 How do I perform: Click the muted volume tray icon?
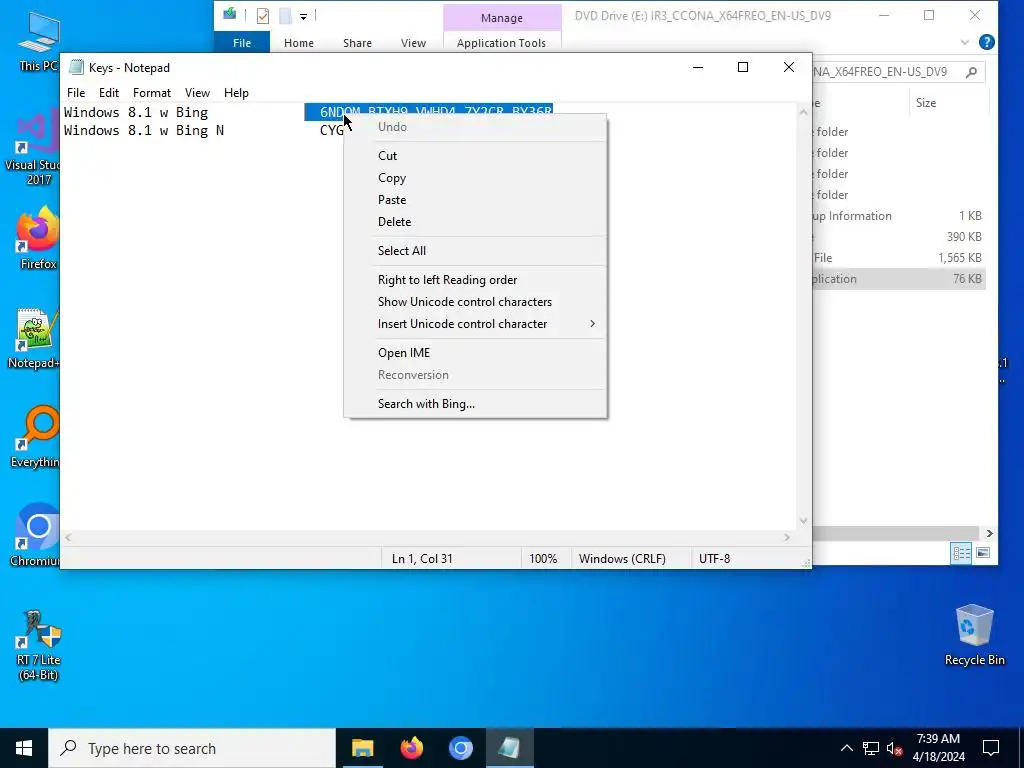tap(895, 748)
